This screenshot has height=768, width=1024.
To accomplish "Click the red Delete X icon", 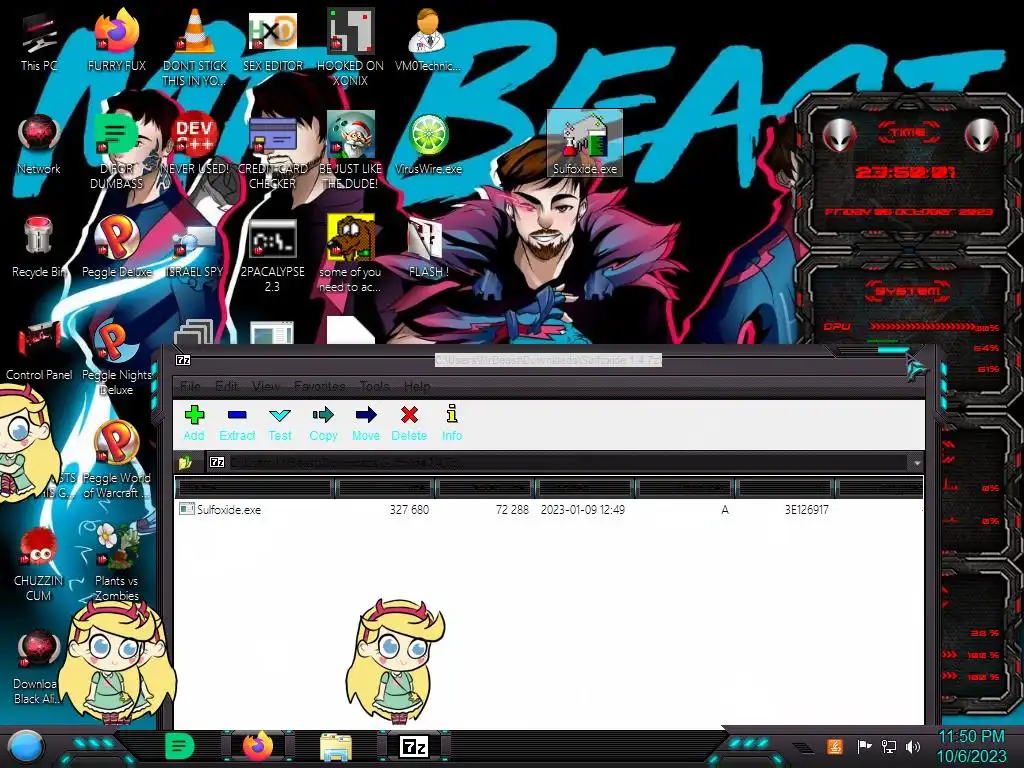I will pos(409,415).
